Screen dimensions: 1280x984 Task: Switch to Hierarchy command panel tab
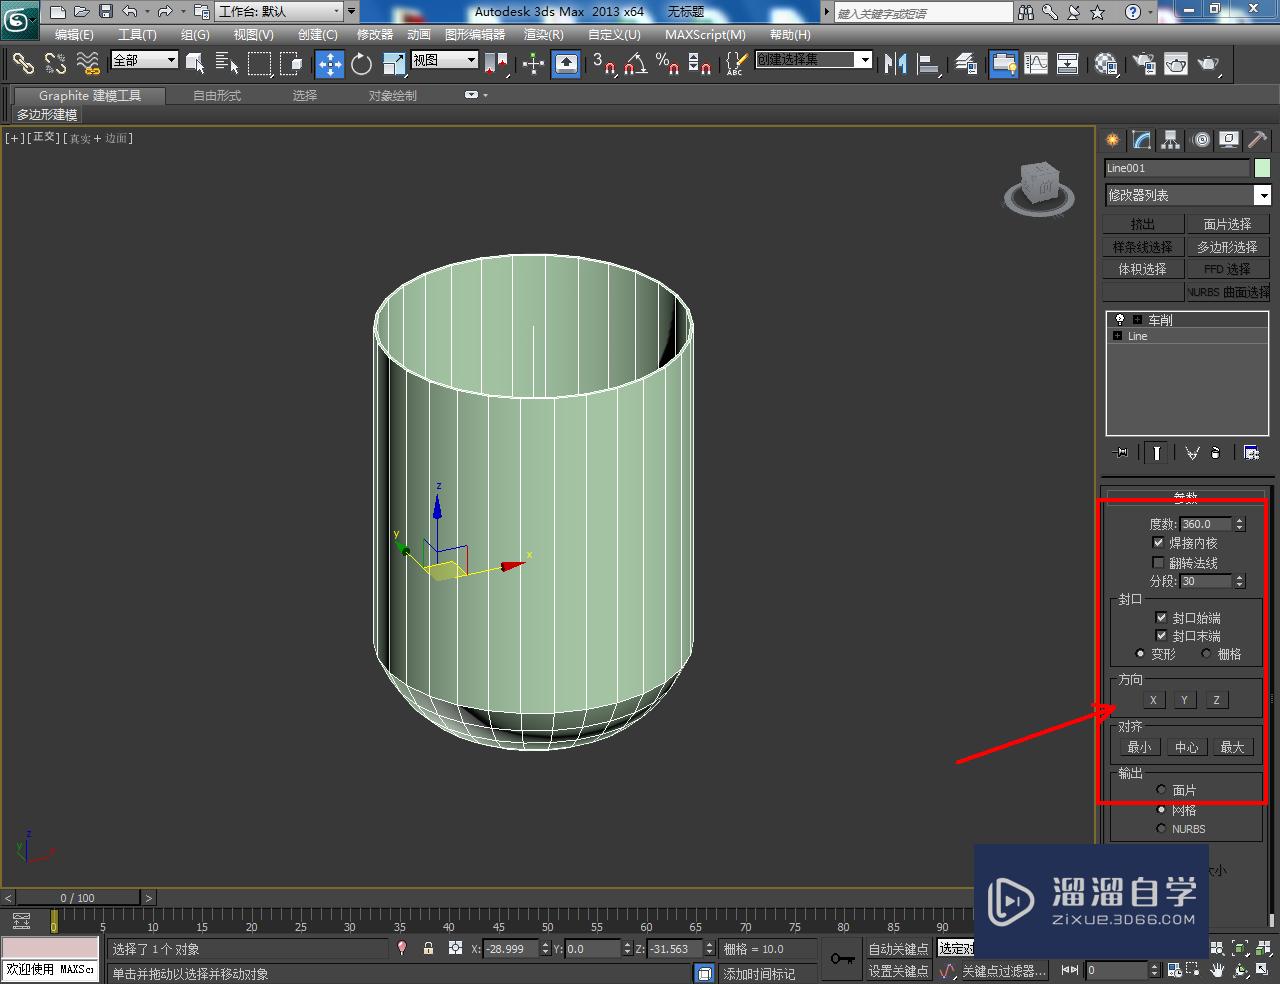coord(1171,140)
